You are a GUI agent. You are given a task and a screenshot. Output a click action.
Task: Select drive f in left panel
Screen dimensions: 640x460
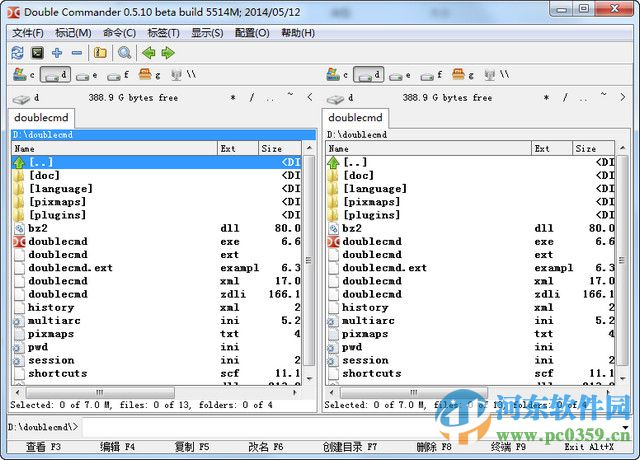coord(118,76)
